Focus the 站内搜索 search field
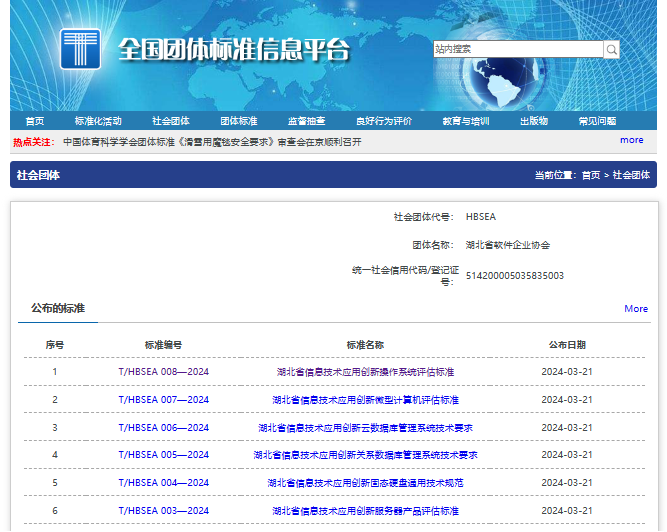This screenshot has width=667, height=532. tap(518, 49)
